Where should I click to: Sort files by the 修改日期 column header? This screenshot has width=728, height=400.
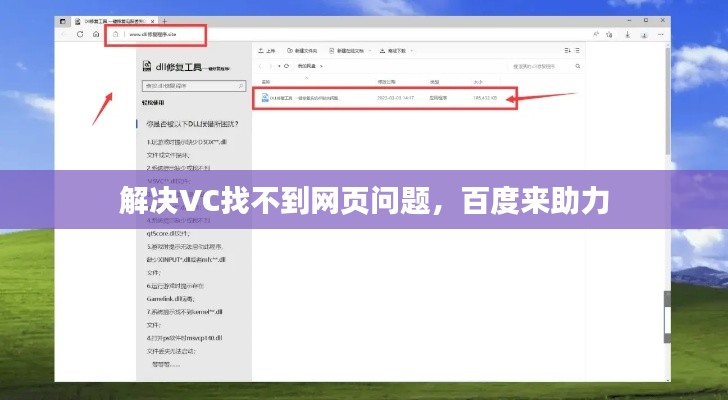[x=386, y=82]
